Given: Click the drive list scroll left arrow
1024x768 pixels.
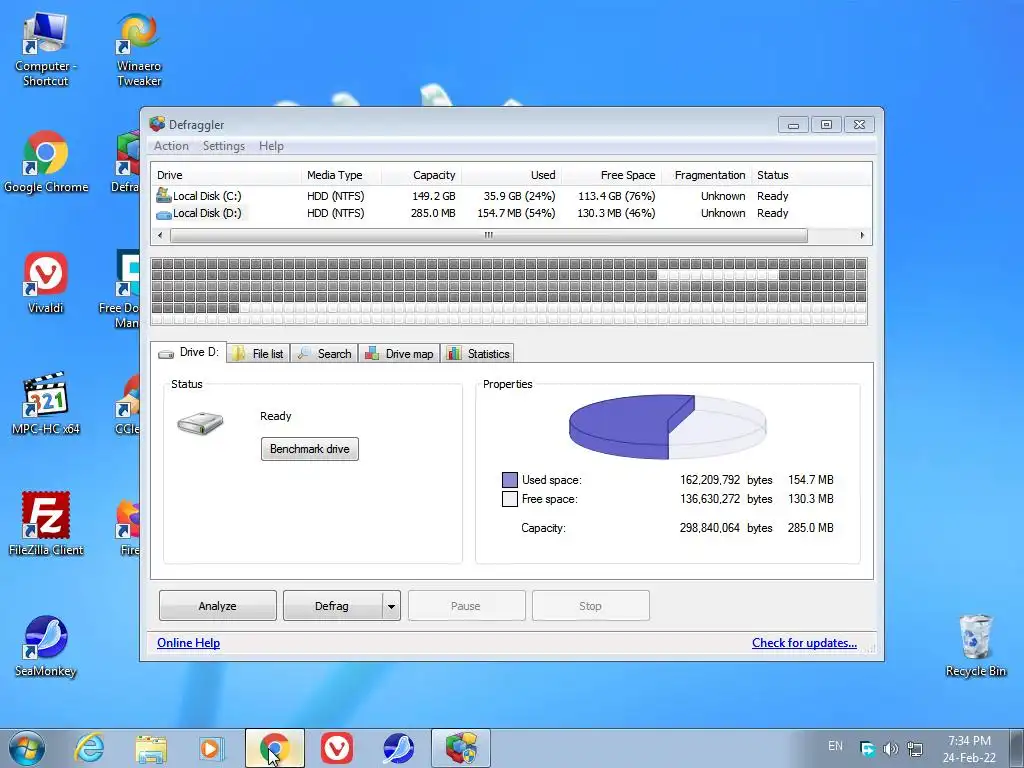Looking at the screenshot, I should point(161,236).
